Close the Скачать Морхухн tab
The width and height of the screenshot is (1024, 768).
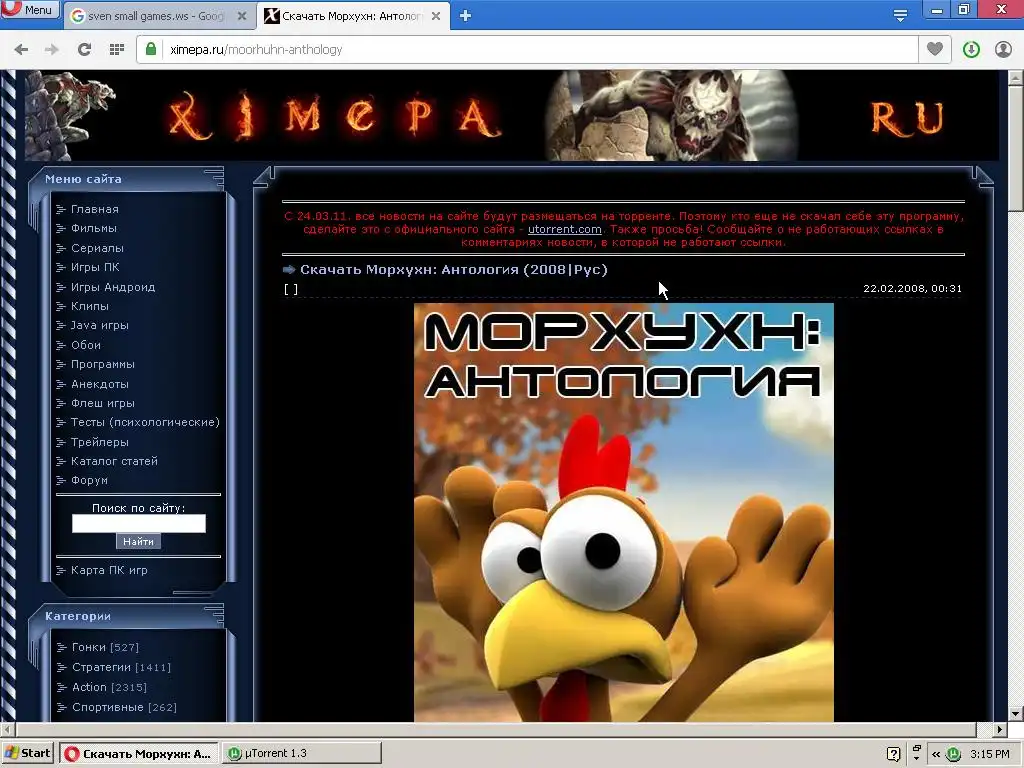click(436, 16)
